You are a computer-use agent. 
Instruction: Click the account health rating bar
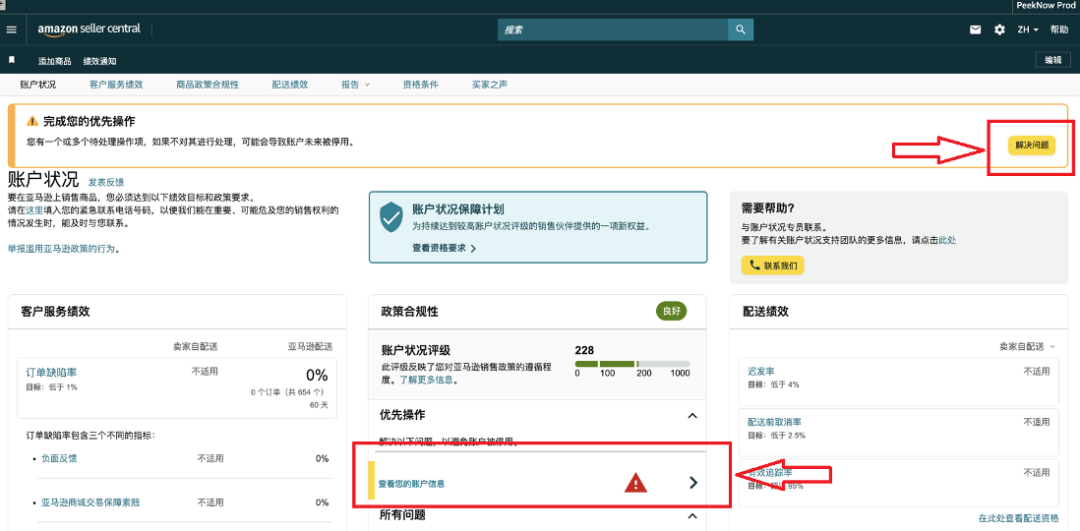632,363
